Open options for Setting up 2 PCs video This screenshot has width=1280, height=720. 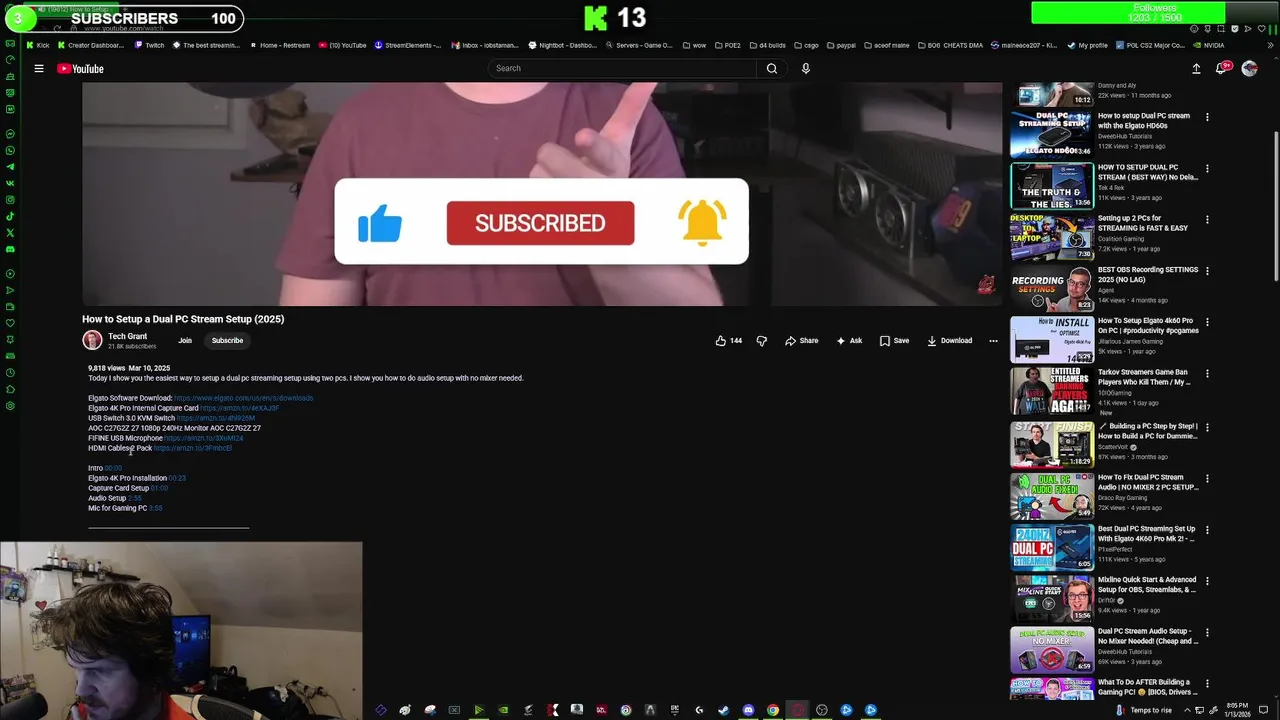point(1207,220)
